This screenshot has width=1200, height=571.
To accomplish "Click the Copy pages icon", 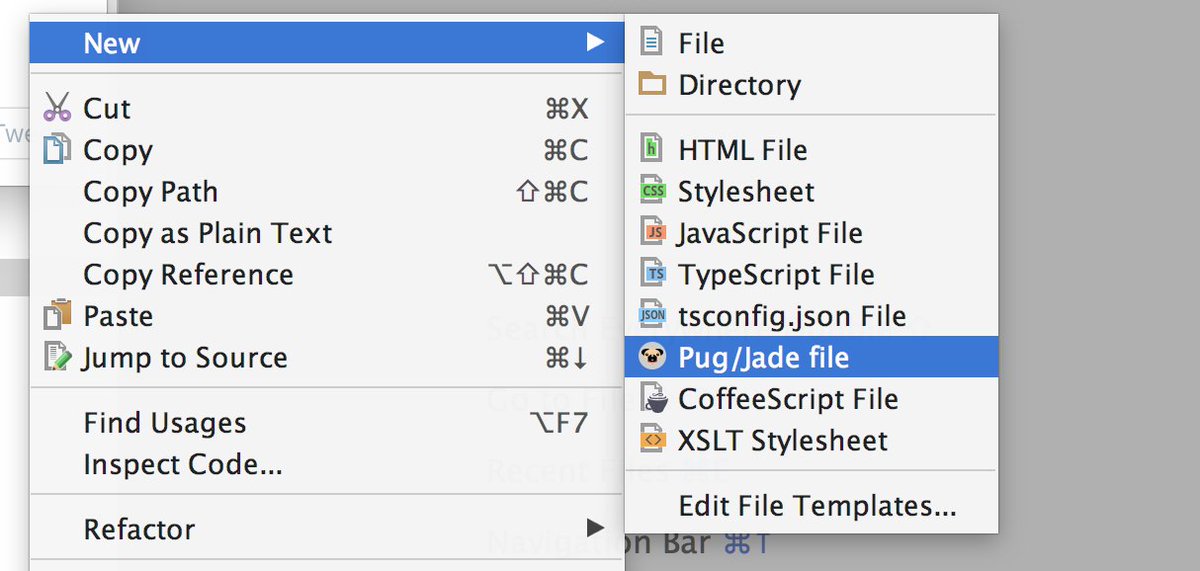I will 57,149.
